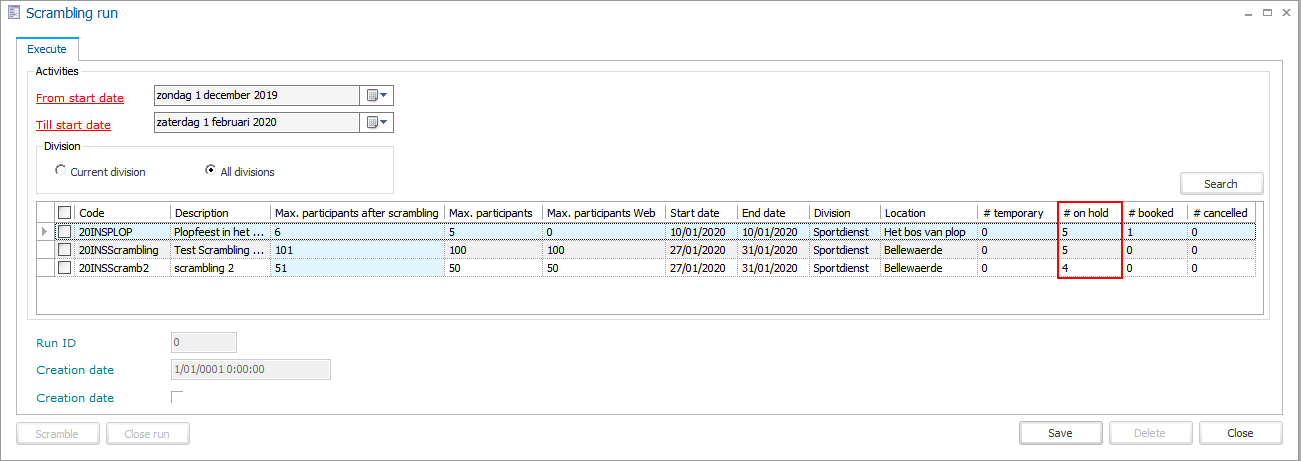Image resolution: width=1301 pixels, height=461 pixels.
Task: Tick the checkbox for row 20INSScrambling
Action: 65,250
